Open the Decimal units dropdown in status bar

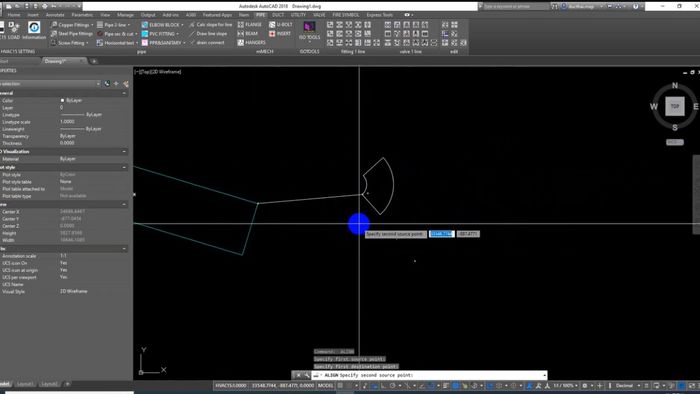point(627,386)
